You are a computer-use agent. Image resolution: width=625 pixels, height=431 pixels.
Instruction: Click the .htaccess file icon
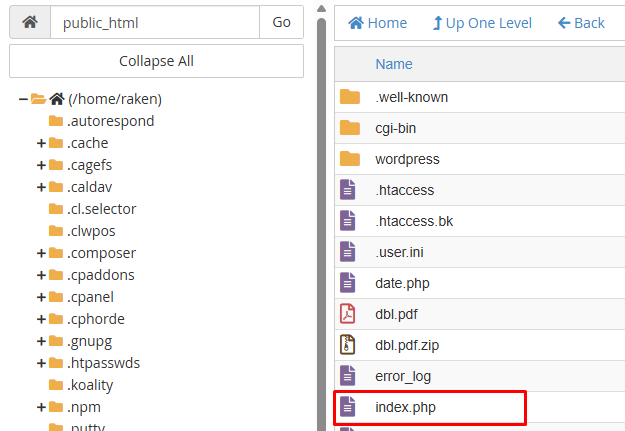click(347, 190)
